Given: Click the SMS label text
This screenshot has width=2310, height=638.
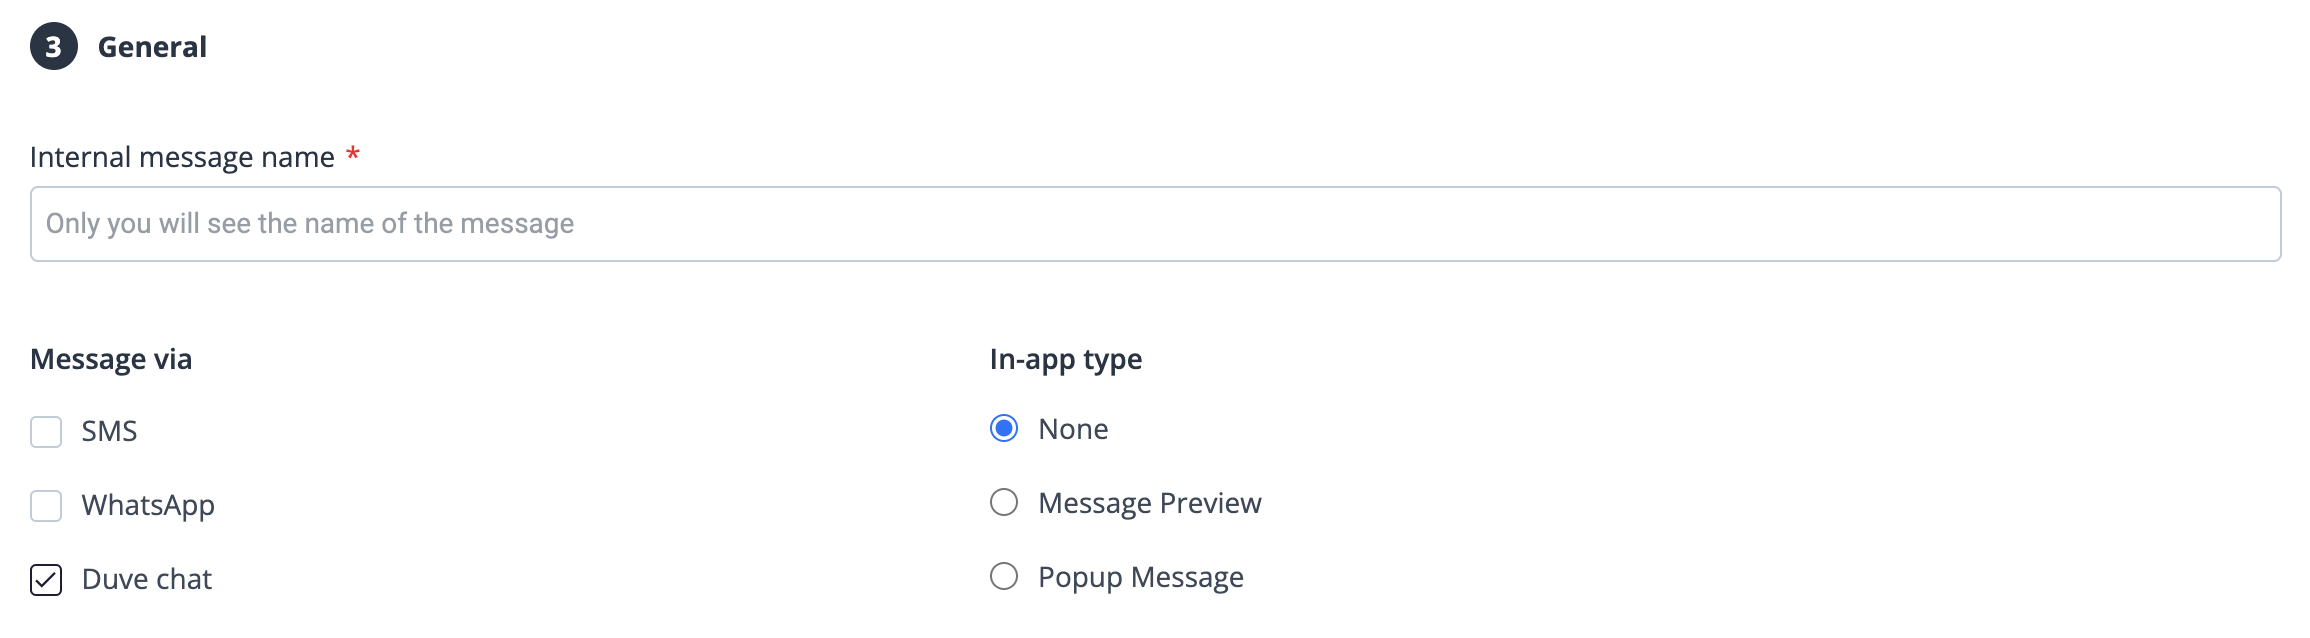Looking at the screenshot, I should [x=110, y=430].
